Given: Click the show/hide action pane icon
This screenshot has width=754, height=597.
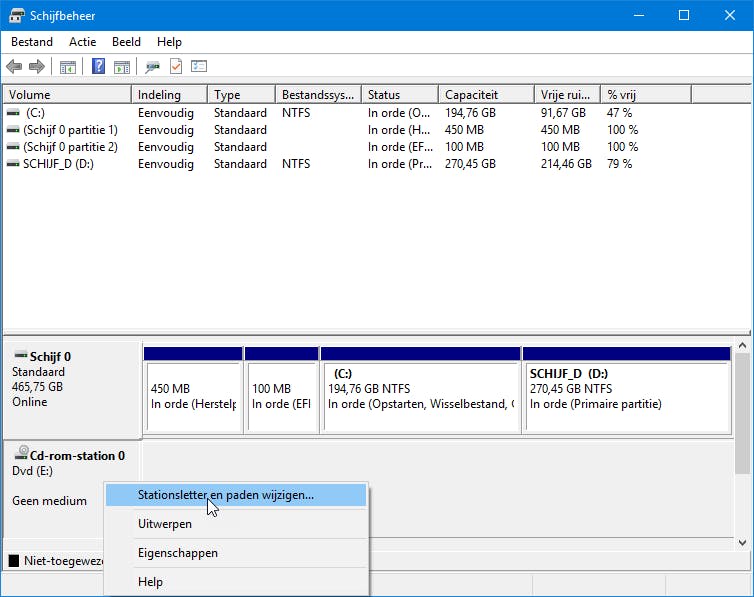Looking at the screenshot, I should (122, 67).
